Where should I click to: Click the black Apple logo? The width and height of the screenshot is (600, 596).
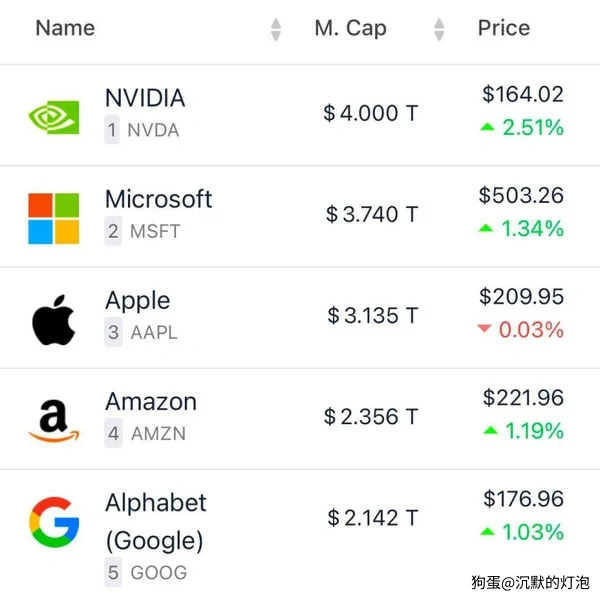(53, 319)
